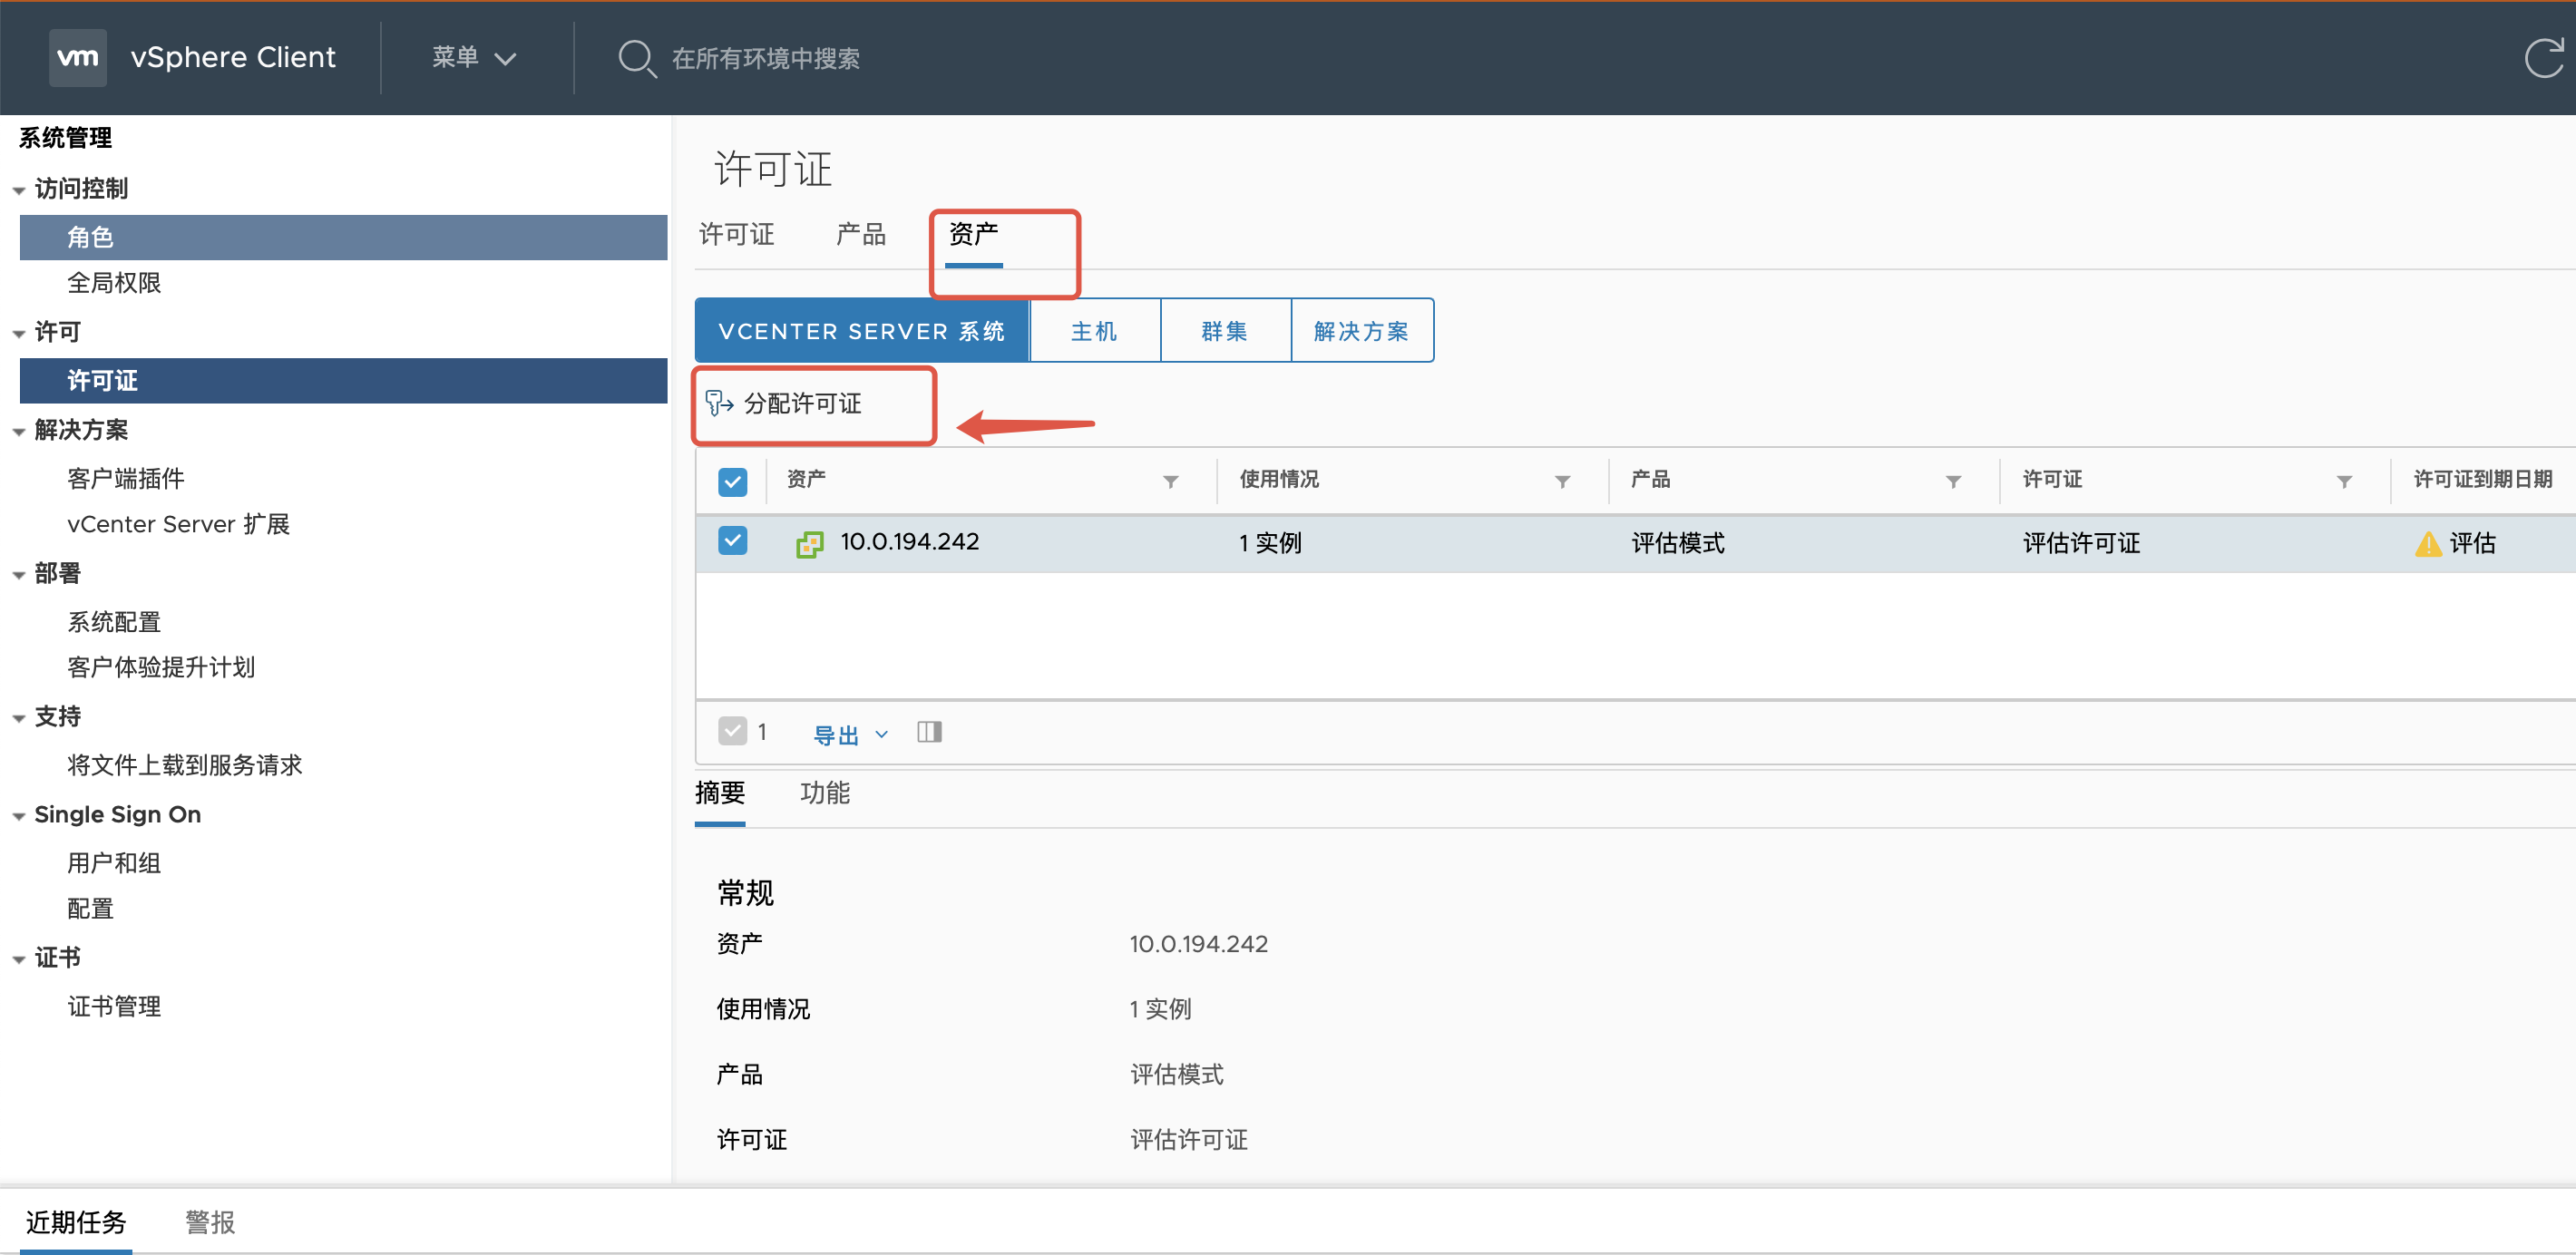Open 将文件上载到服务请求 in the sidebar
This screenshot has width=2576, height=1255.
(x=185, y=765)
